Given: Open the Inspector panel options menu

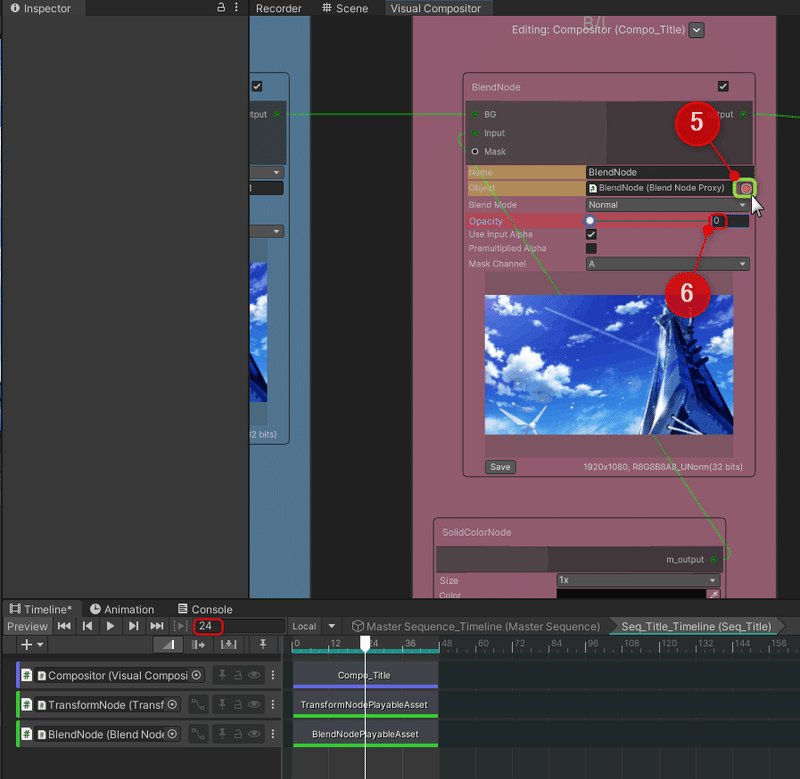Looking at the screenshot, I should [x=236, y=7].
